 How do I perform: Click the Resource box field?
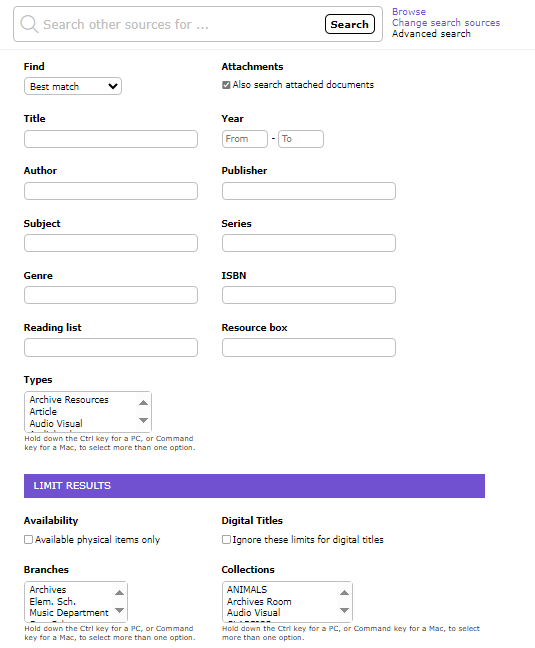pos(309,348)
